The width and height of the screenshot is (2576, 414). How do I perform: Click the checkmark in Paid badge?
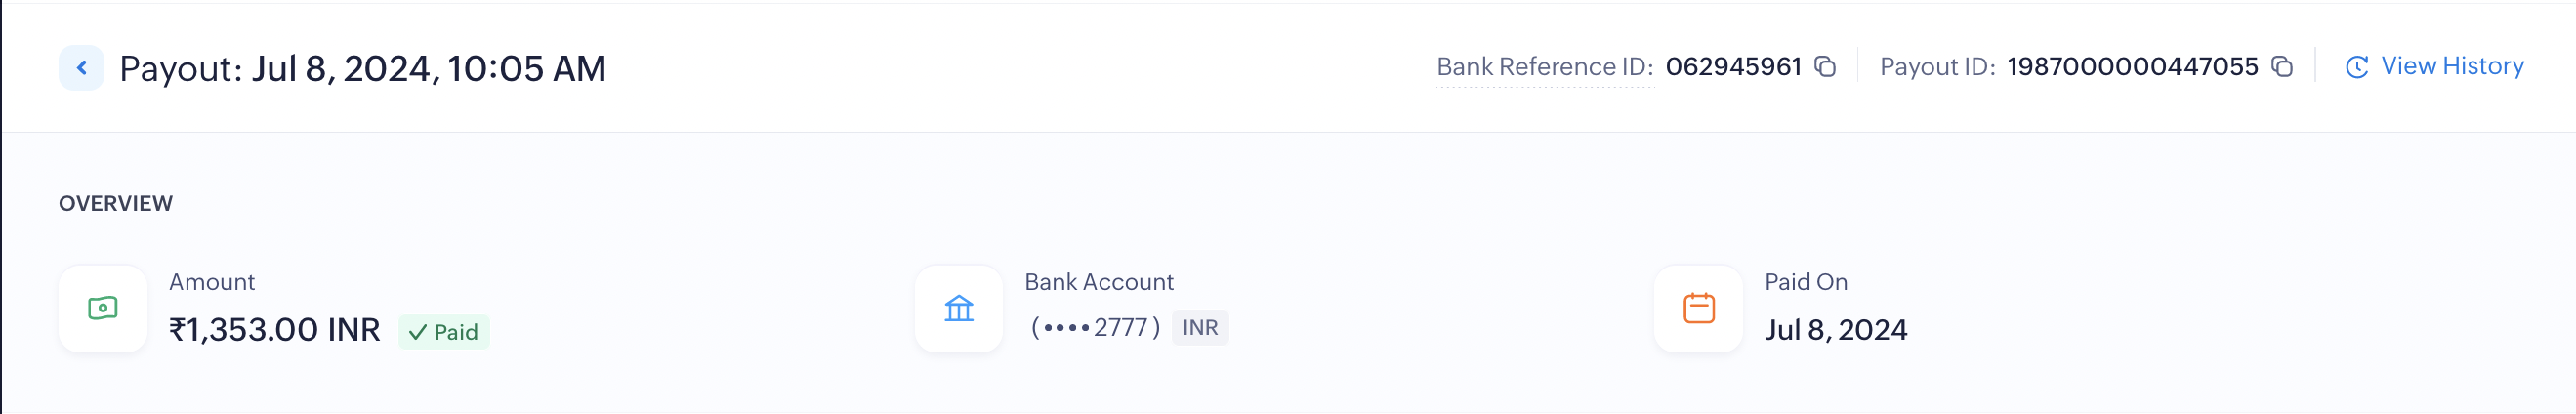pos(418,332)
